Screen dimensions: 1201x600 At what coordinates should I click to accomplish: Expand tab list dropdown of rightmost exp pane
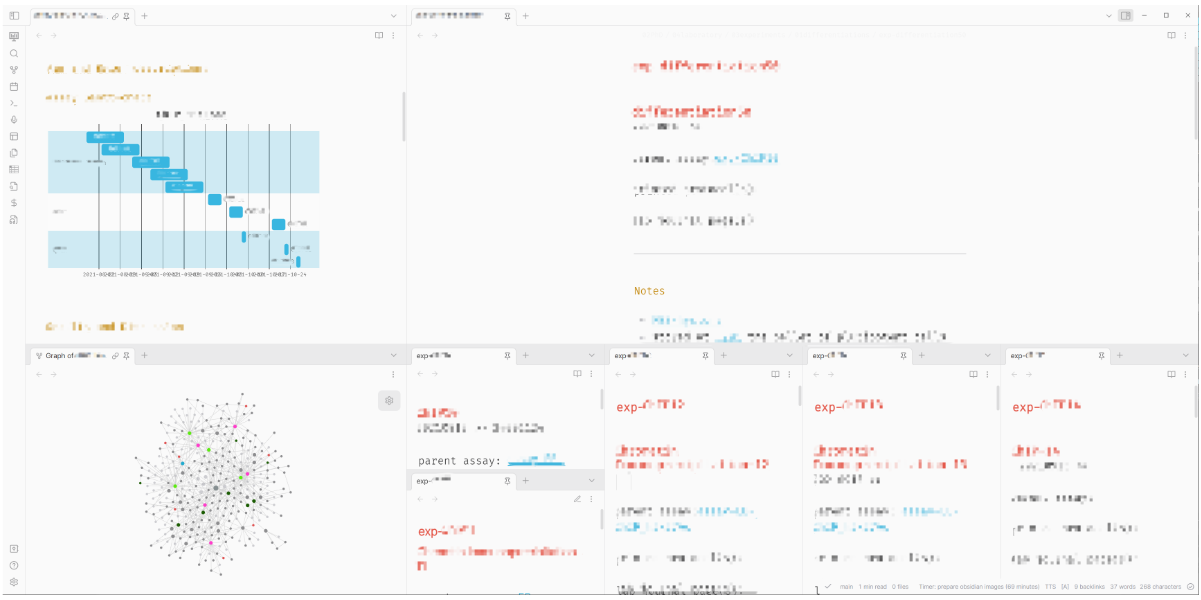coord(1186,355)
